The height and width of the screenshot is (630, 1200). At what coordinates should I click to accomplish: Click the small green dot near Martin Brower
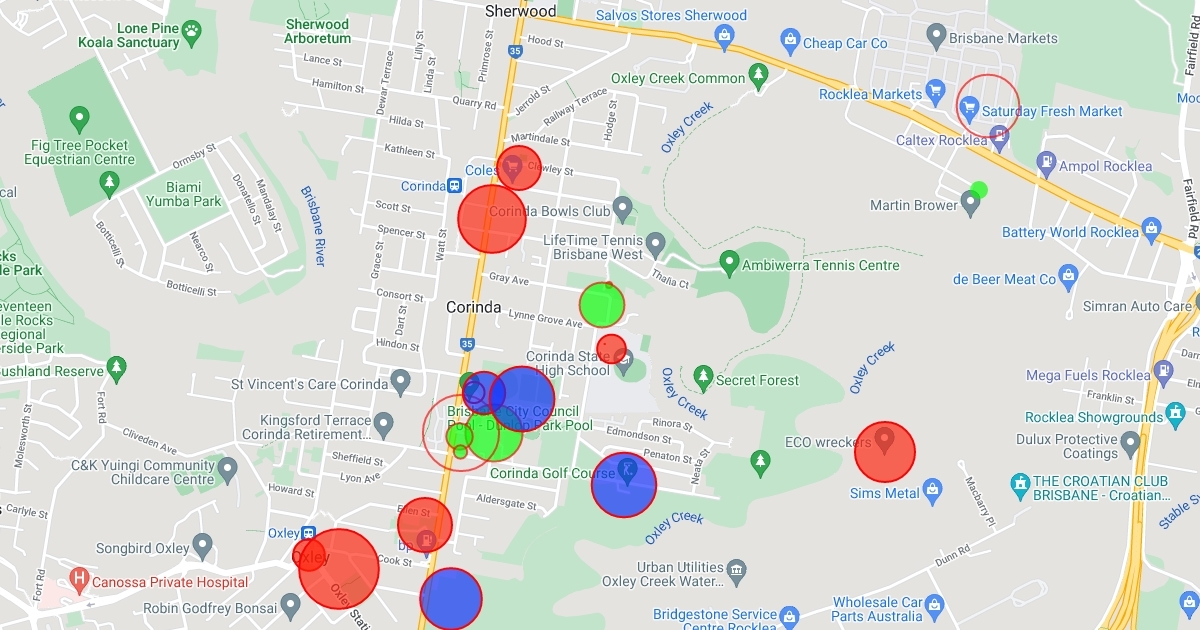979,189
